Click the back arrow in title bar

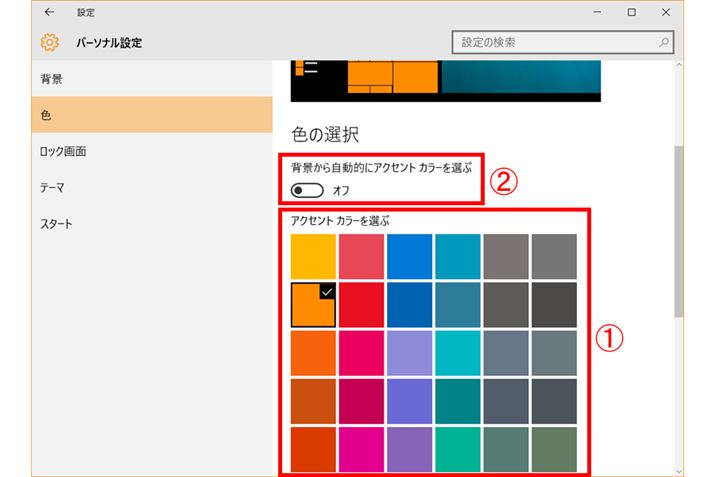click(49, 12)
